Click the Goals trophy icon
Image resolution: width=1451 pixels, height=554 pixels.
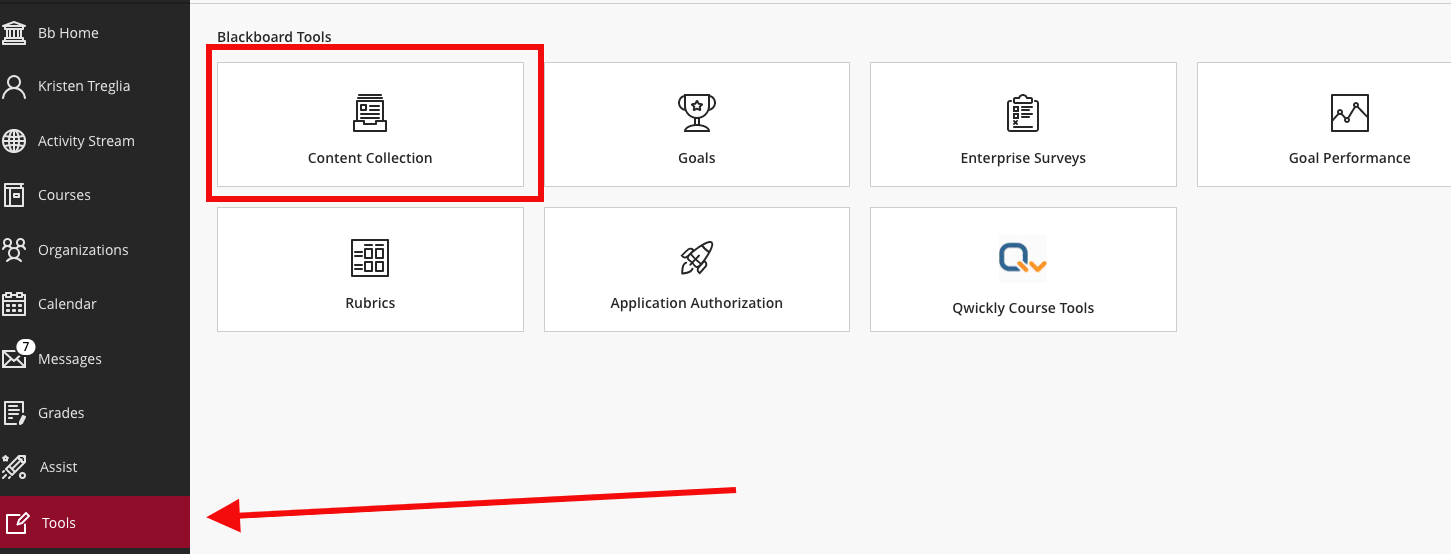point(697,112)
